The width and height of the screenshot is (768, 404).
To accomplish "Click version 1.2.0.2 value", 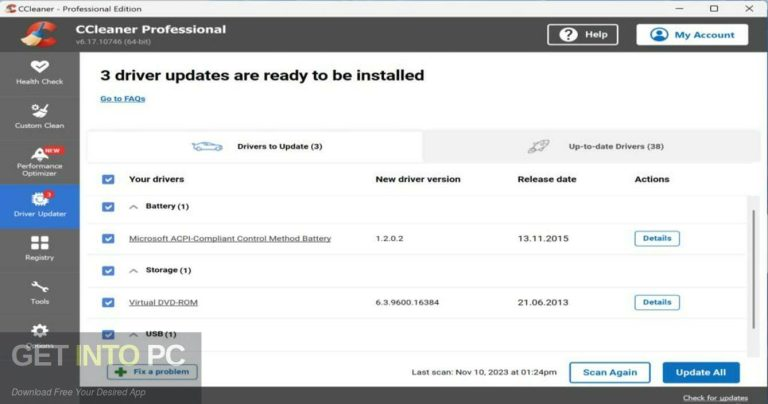I will pos(389,238).
